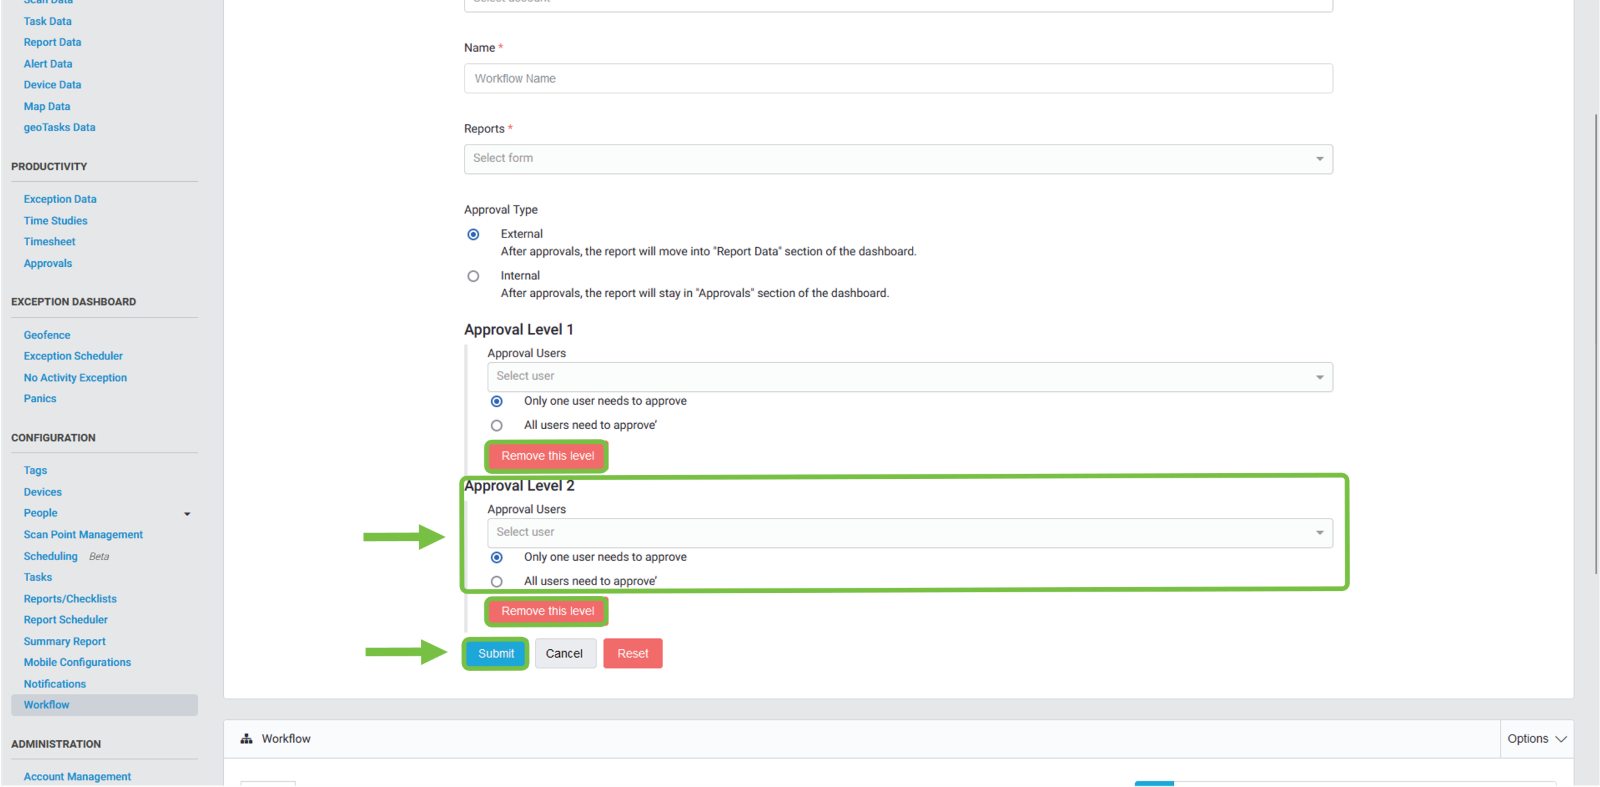1600x787 pixels.
Task: Click the Submit button
Action: [496, 654]
